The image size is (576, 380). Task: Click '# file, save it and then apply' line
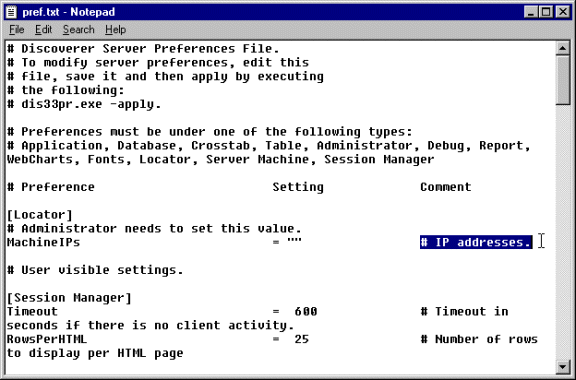pos(165,76)
